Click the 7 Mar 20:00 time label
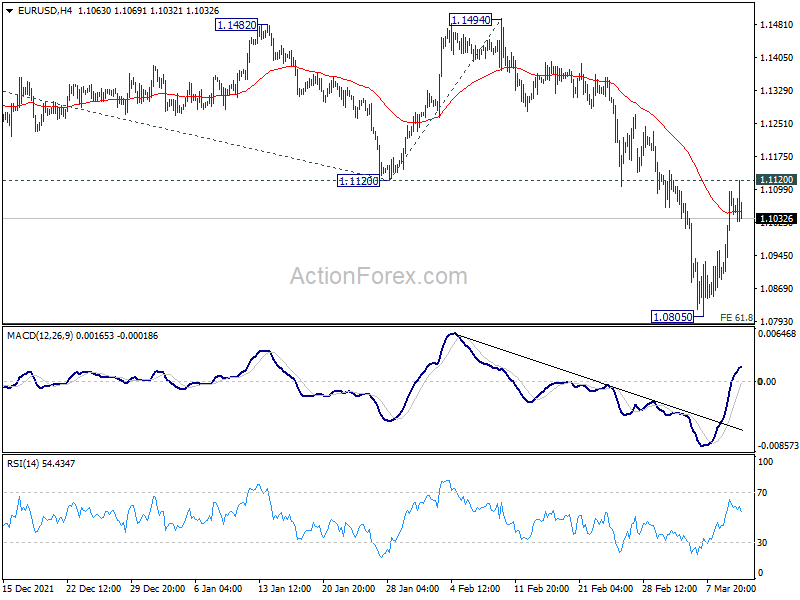800x600 pixels. [x=731, y=588]
